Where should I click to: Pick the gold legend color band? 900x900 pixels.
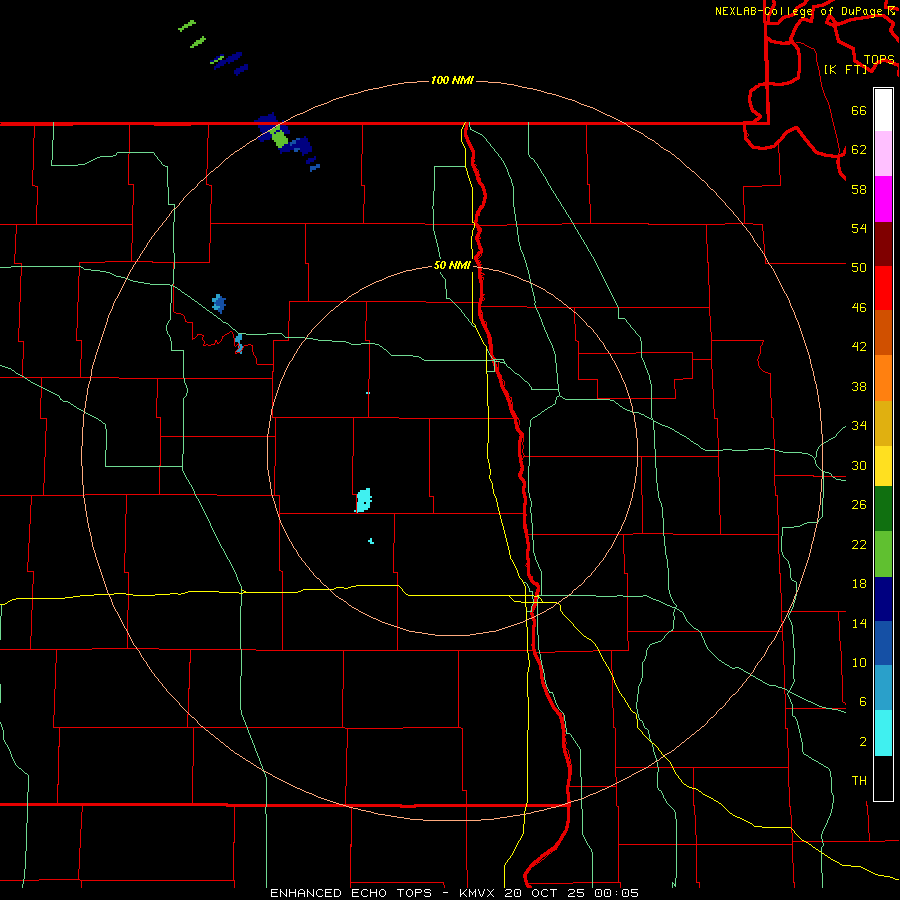click(883, 423)
